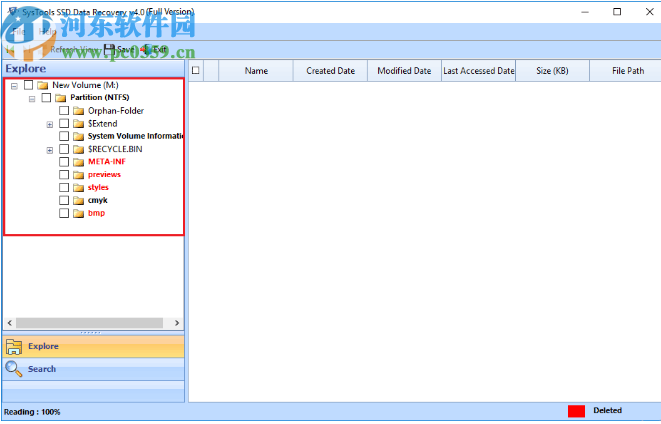Click the previews folder icon
This screenshot has height=424, width=661.
click(78, 175)
